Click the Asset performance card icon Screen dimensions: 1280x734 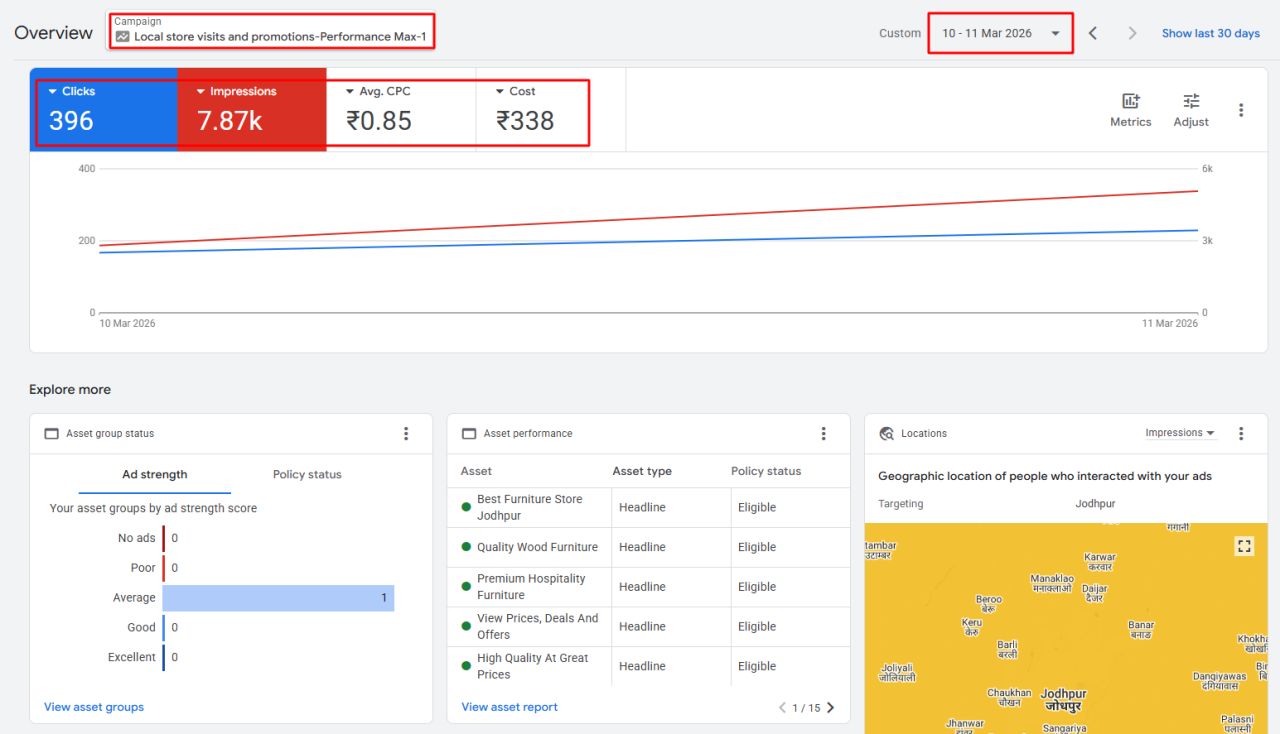tap(468, 434)
